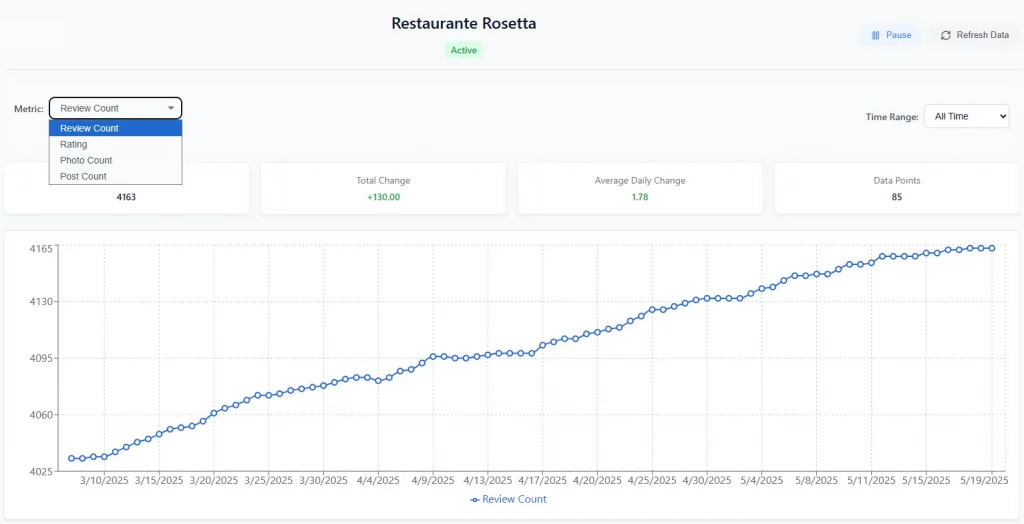Click the 4095 y-axis label
The image size is (1024, 524).
coord(40,358)
